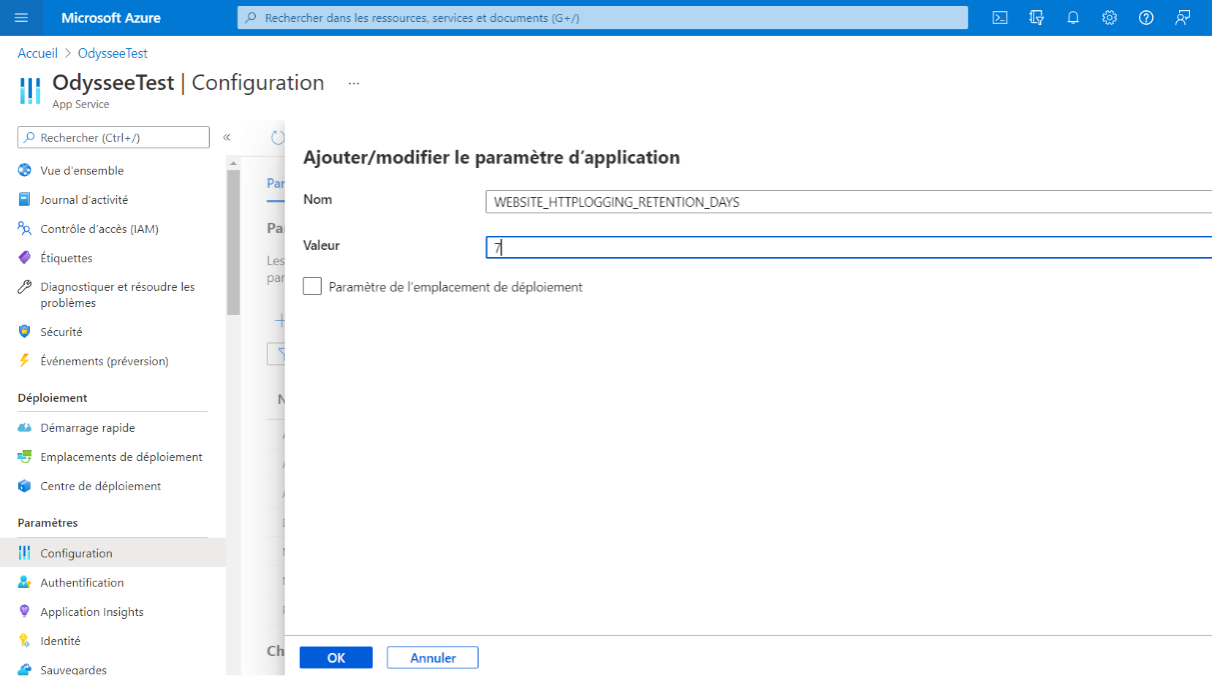
Task: Open the notifications bell
Action: click(1073, 18)
